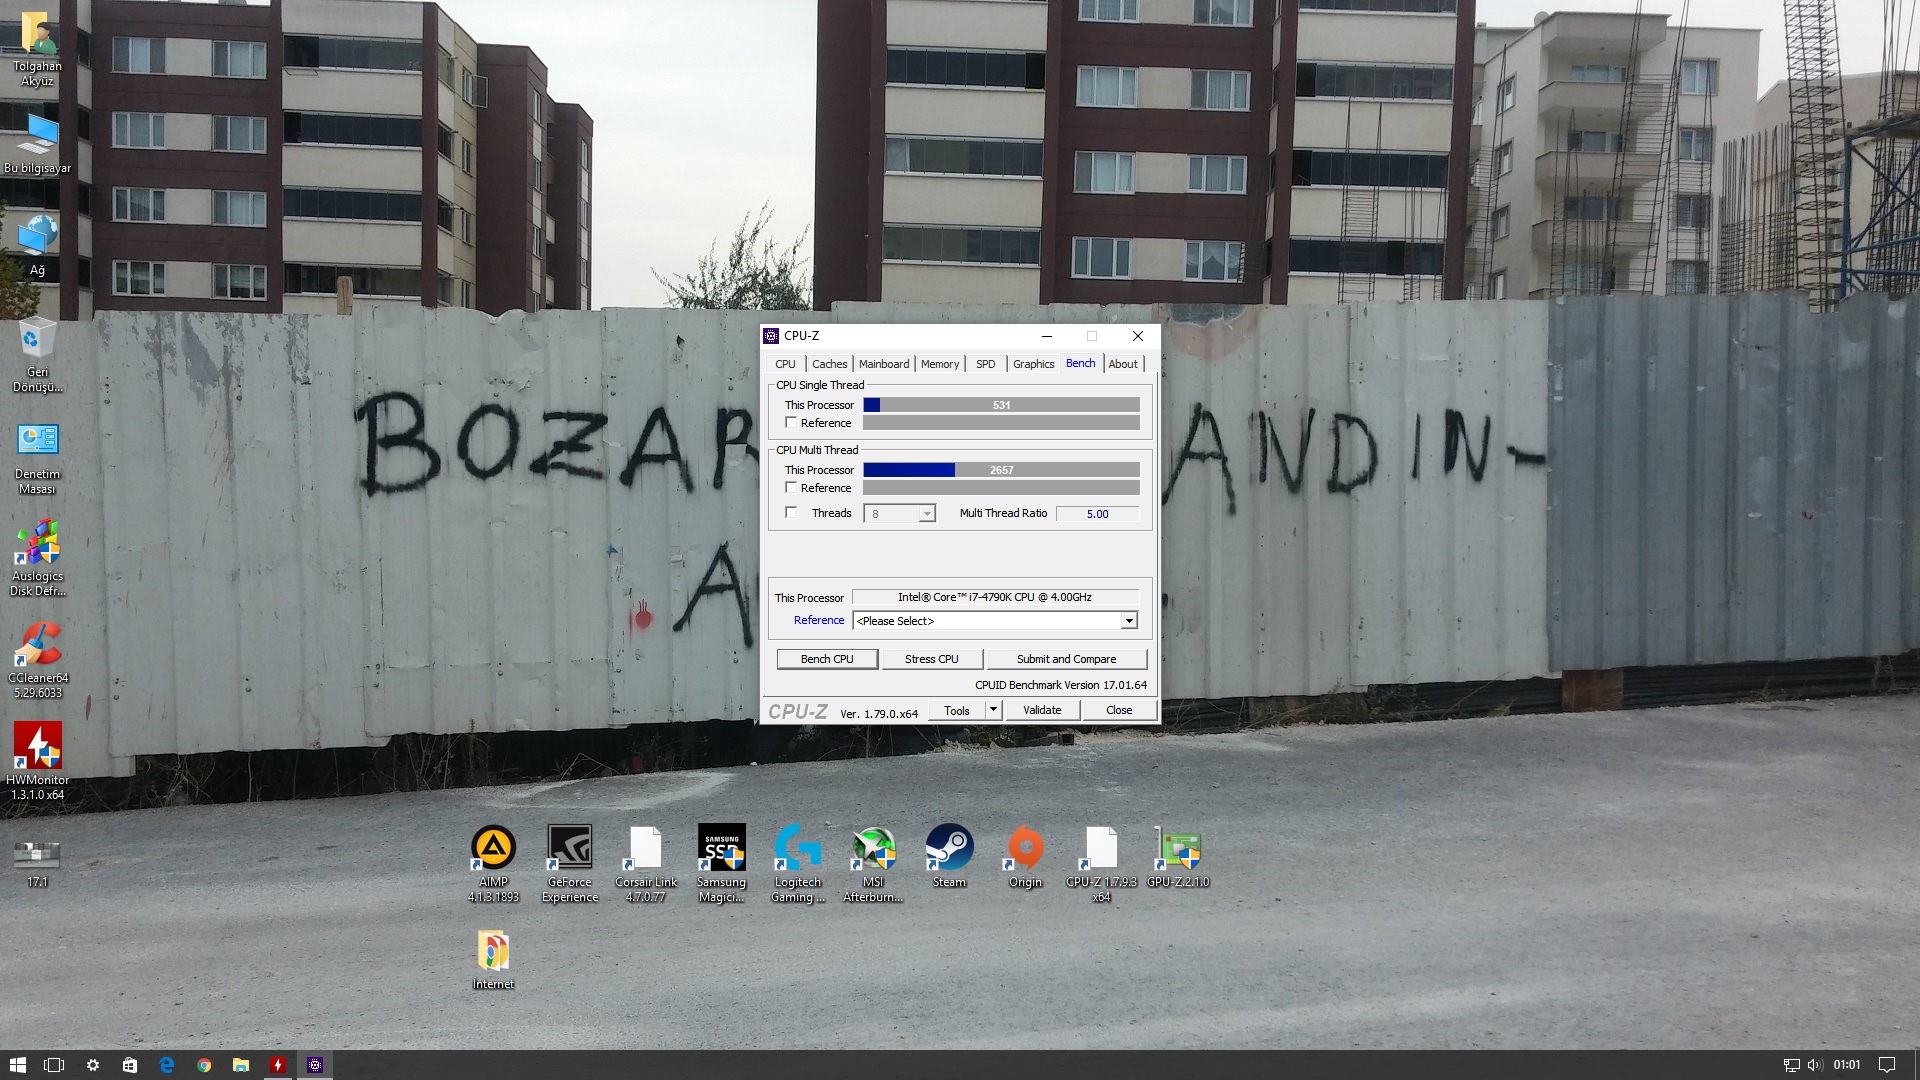
Task: Click the Stress CPU button
Action: (931, 659)
